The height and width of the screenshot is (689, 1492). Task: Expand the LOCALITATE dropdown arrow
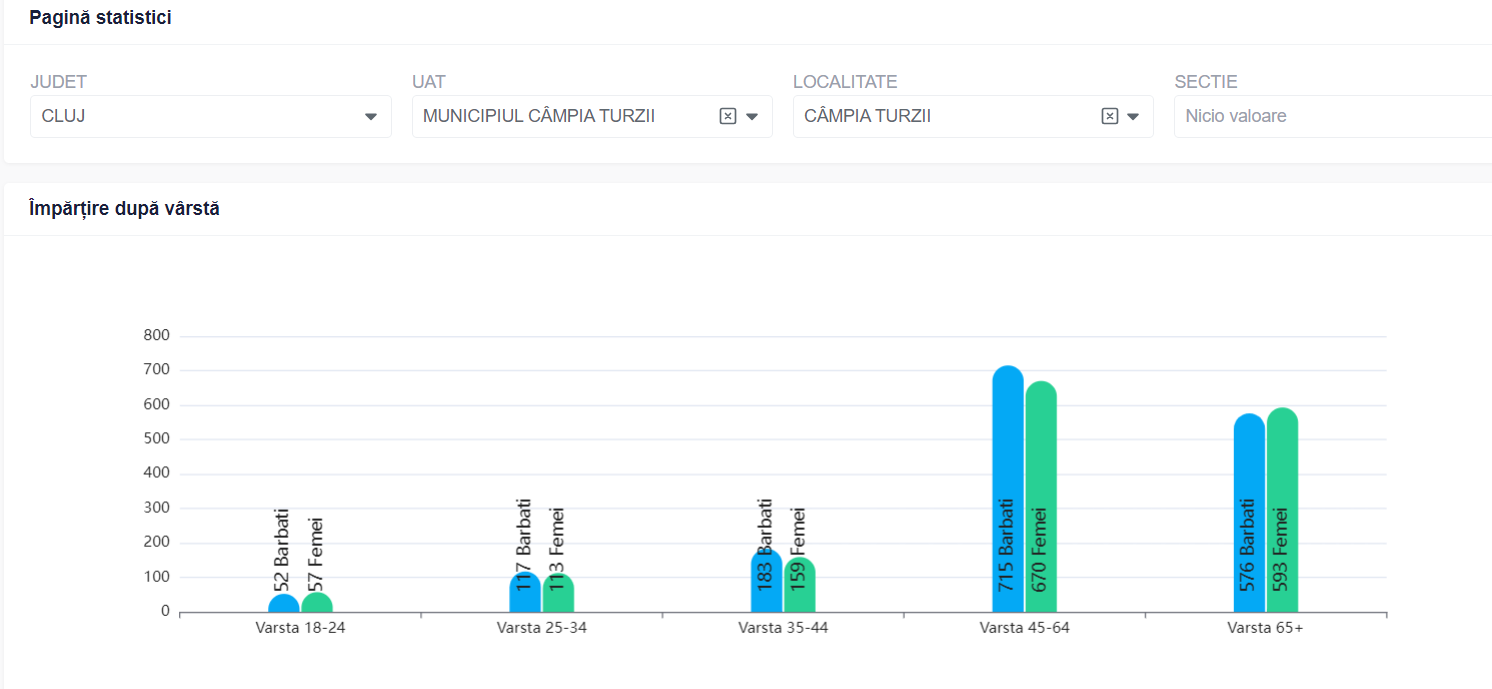1133,117
